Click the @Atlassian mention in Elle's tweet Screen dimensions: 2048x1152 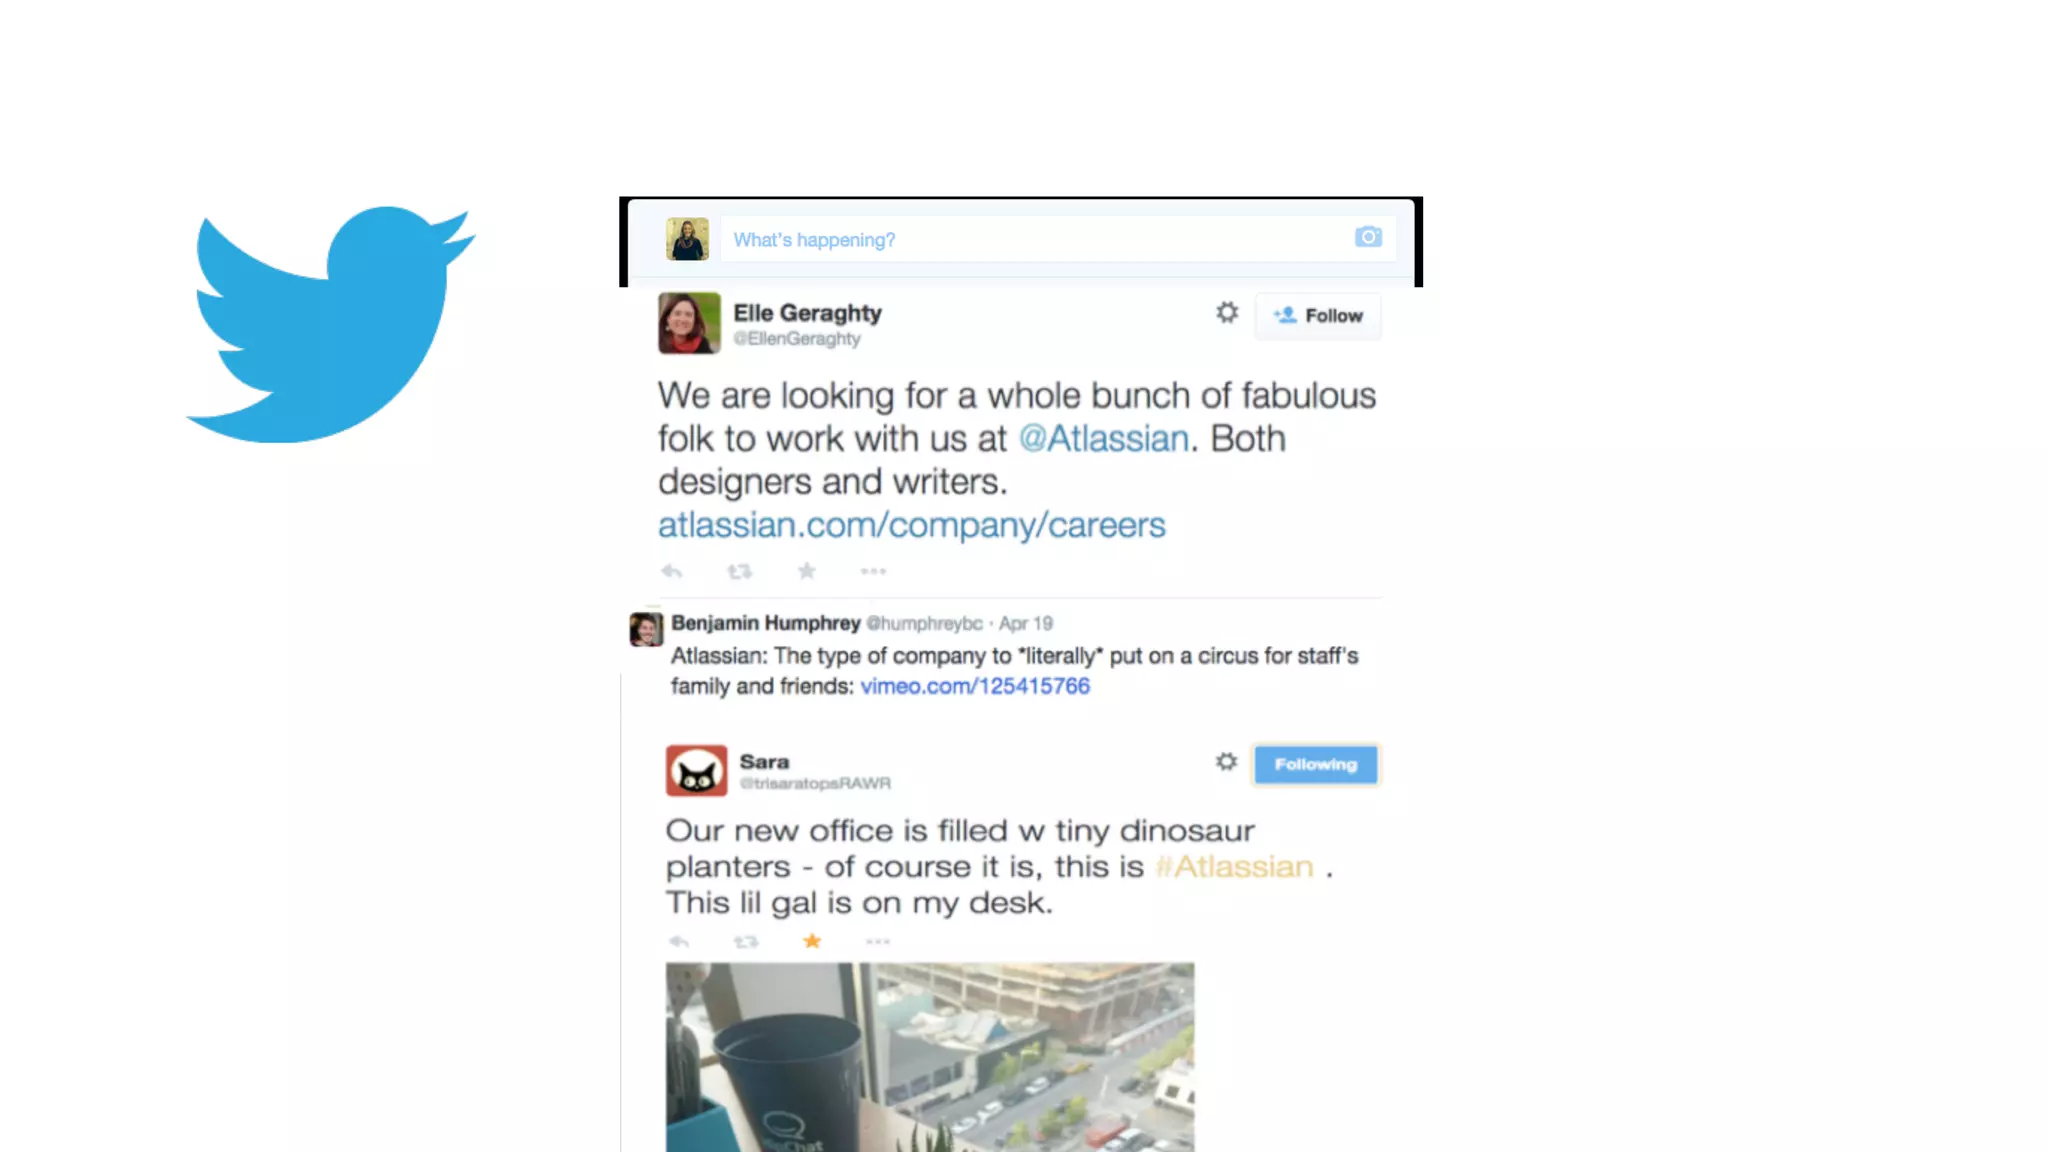[1104, 439]
